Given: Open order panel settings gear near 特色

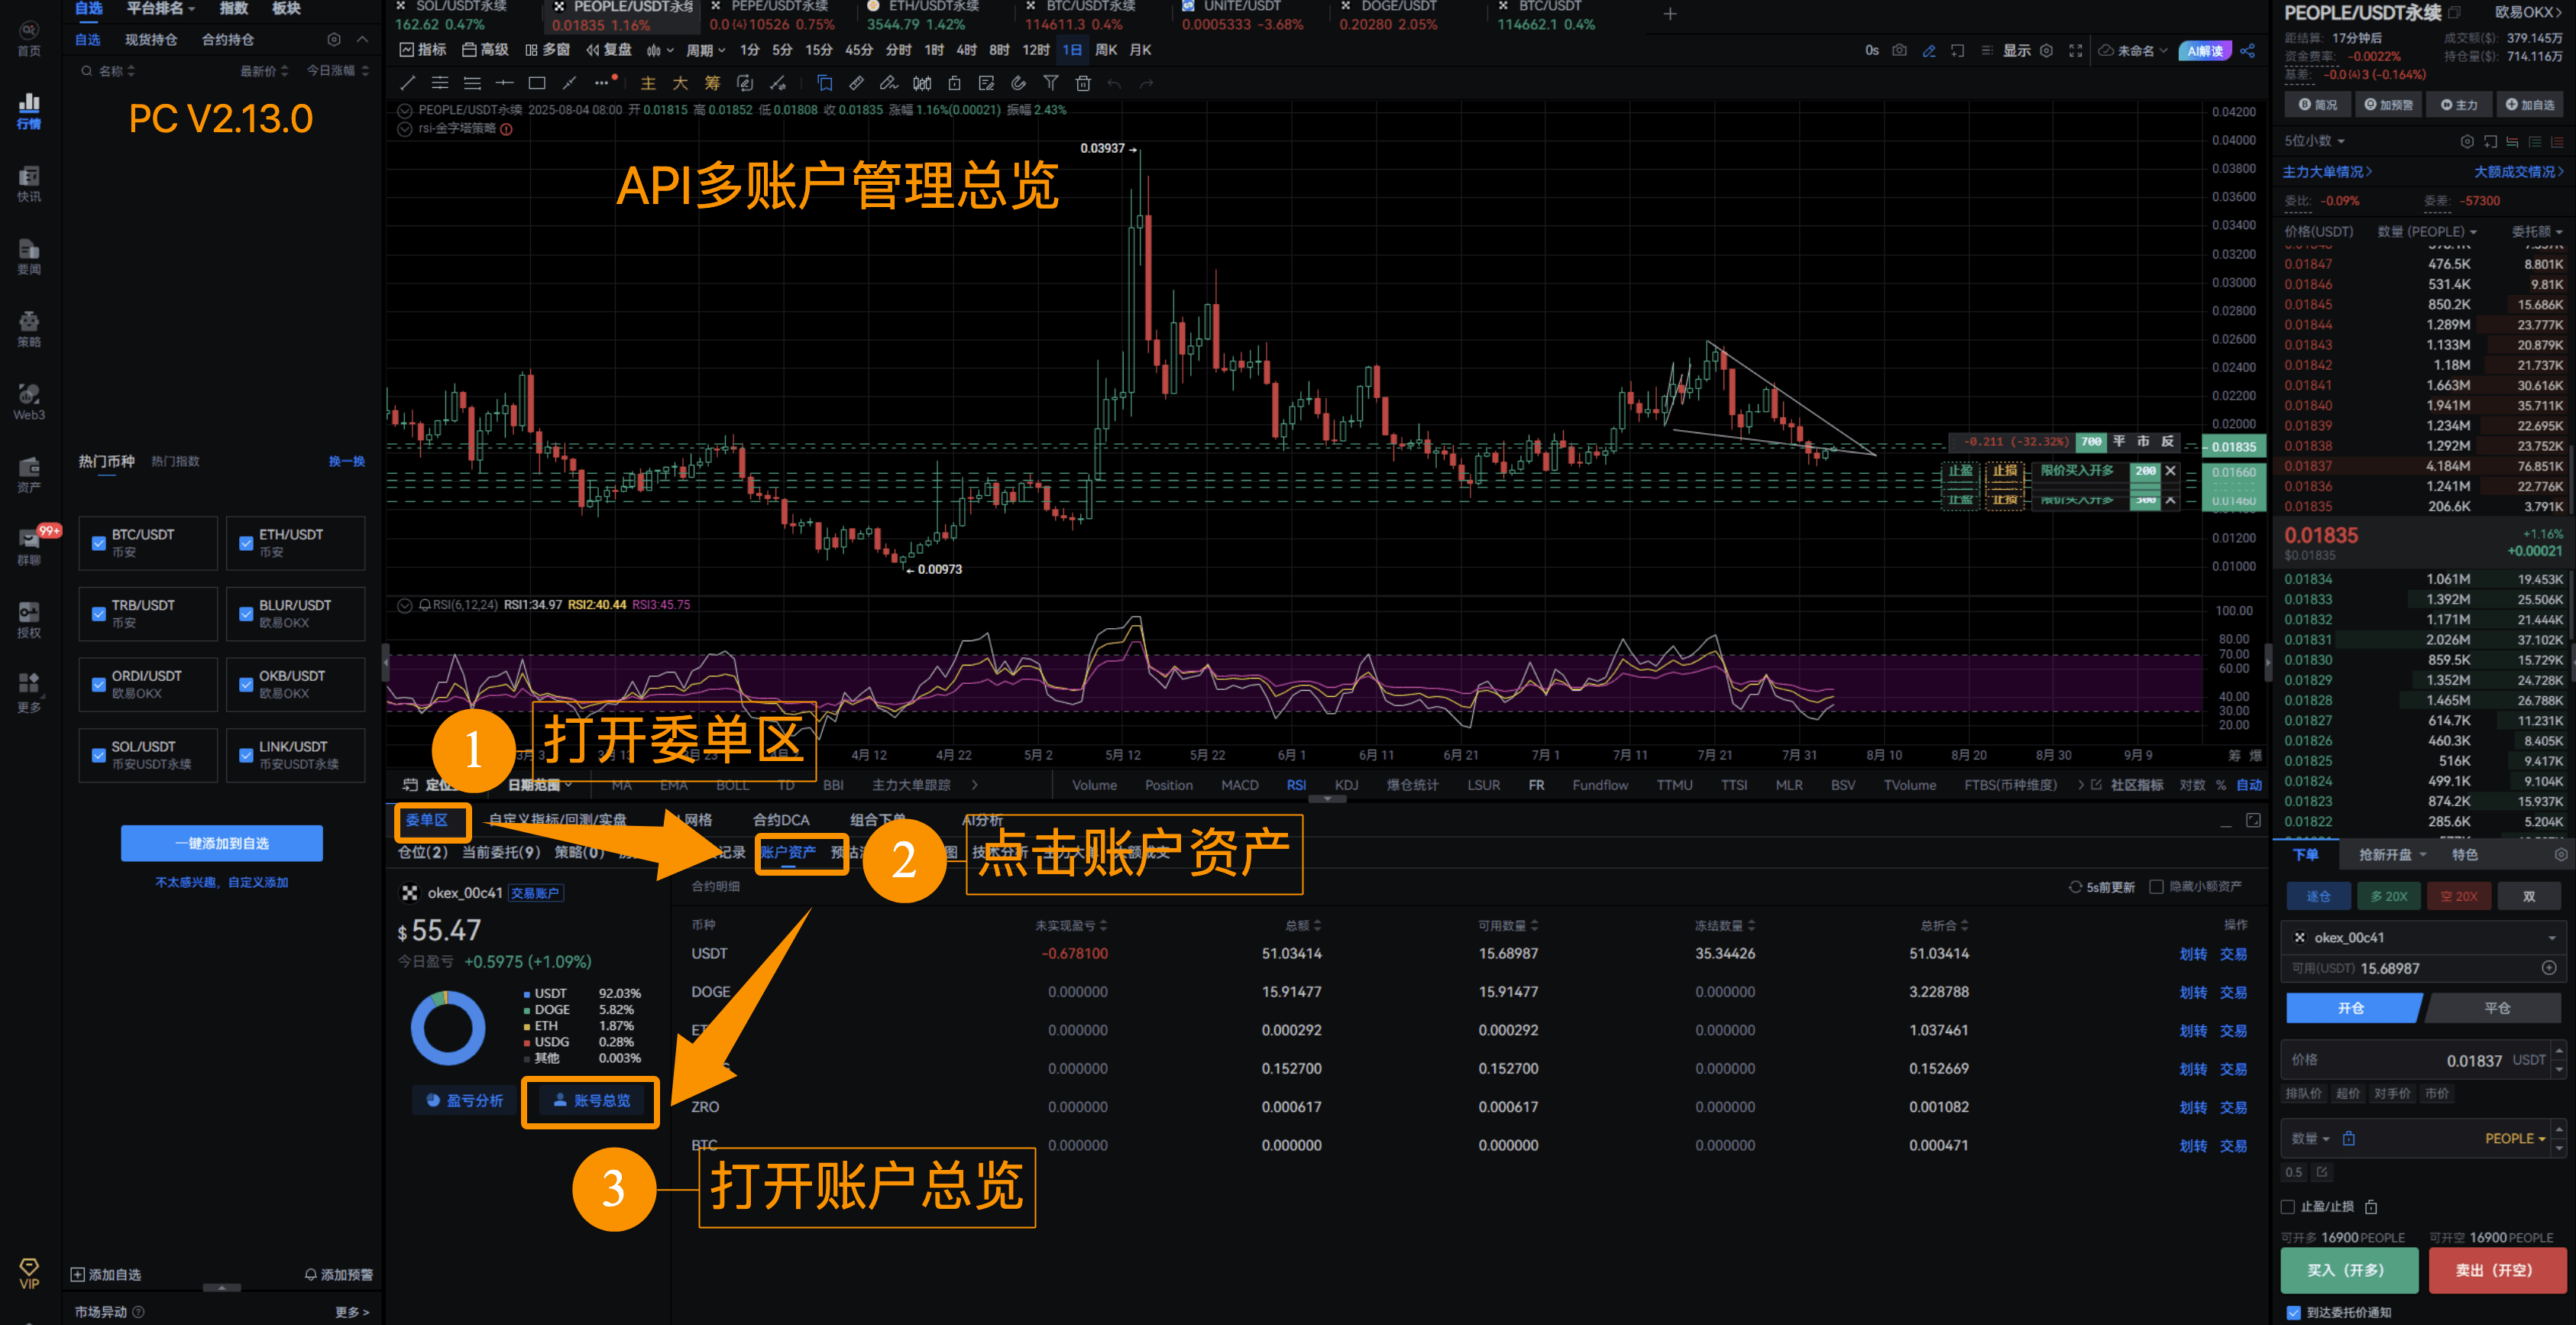Looking at the screenshot, I should pos(2561,854).
